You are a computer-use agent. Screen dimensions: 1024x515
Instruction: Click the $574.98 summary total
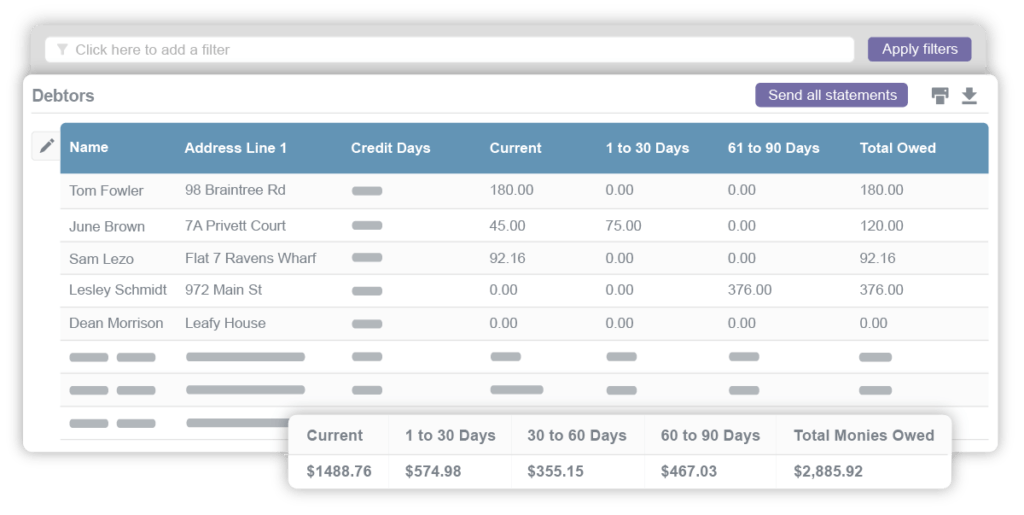click(433, 471)
